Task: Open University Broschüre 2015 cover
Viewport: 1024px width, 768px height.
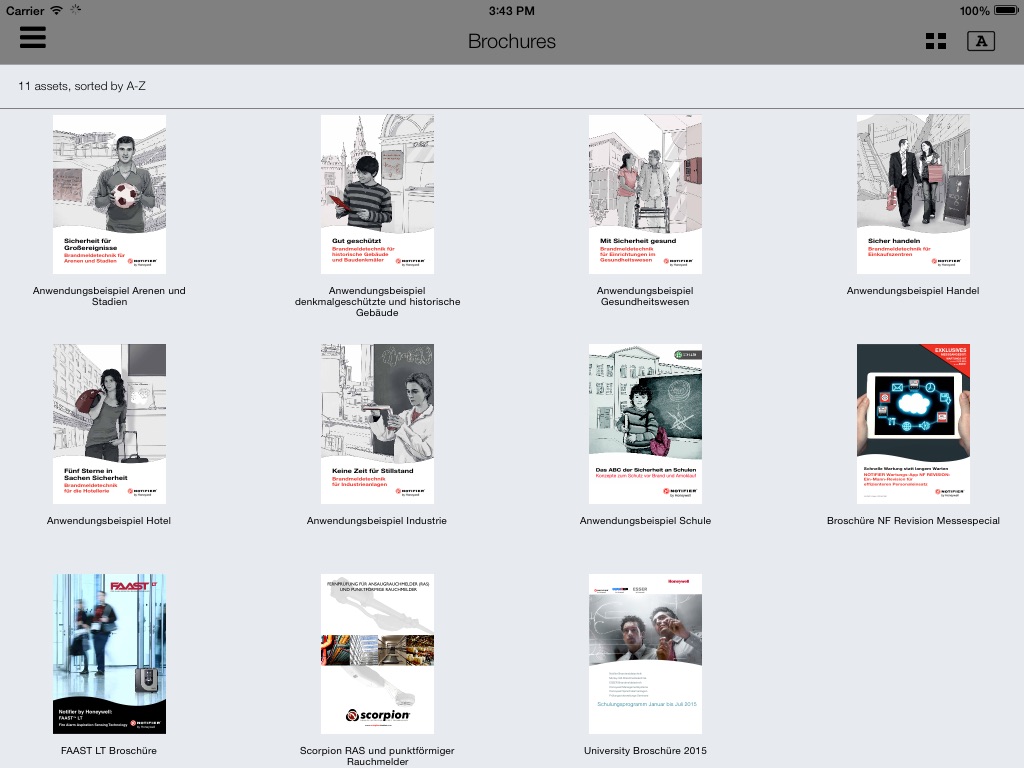Action: pos(645,654)
